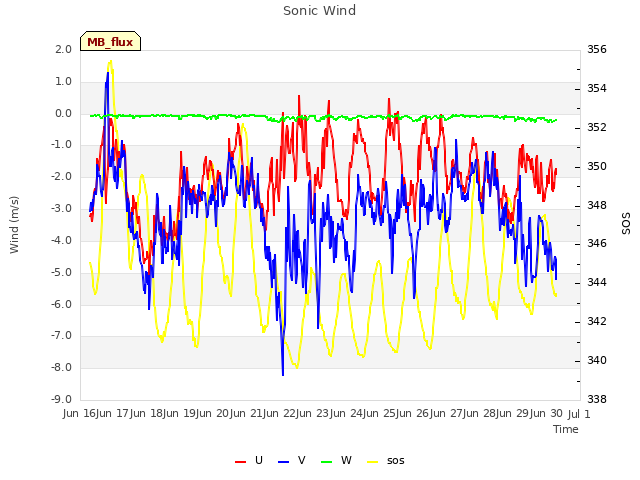
Task: Click the 0.0 wind axis value
Action: pos(64,113)
